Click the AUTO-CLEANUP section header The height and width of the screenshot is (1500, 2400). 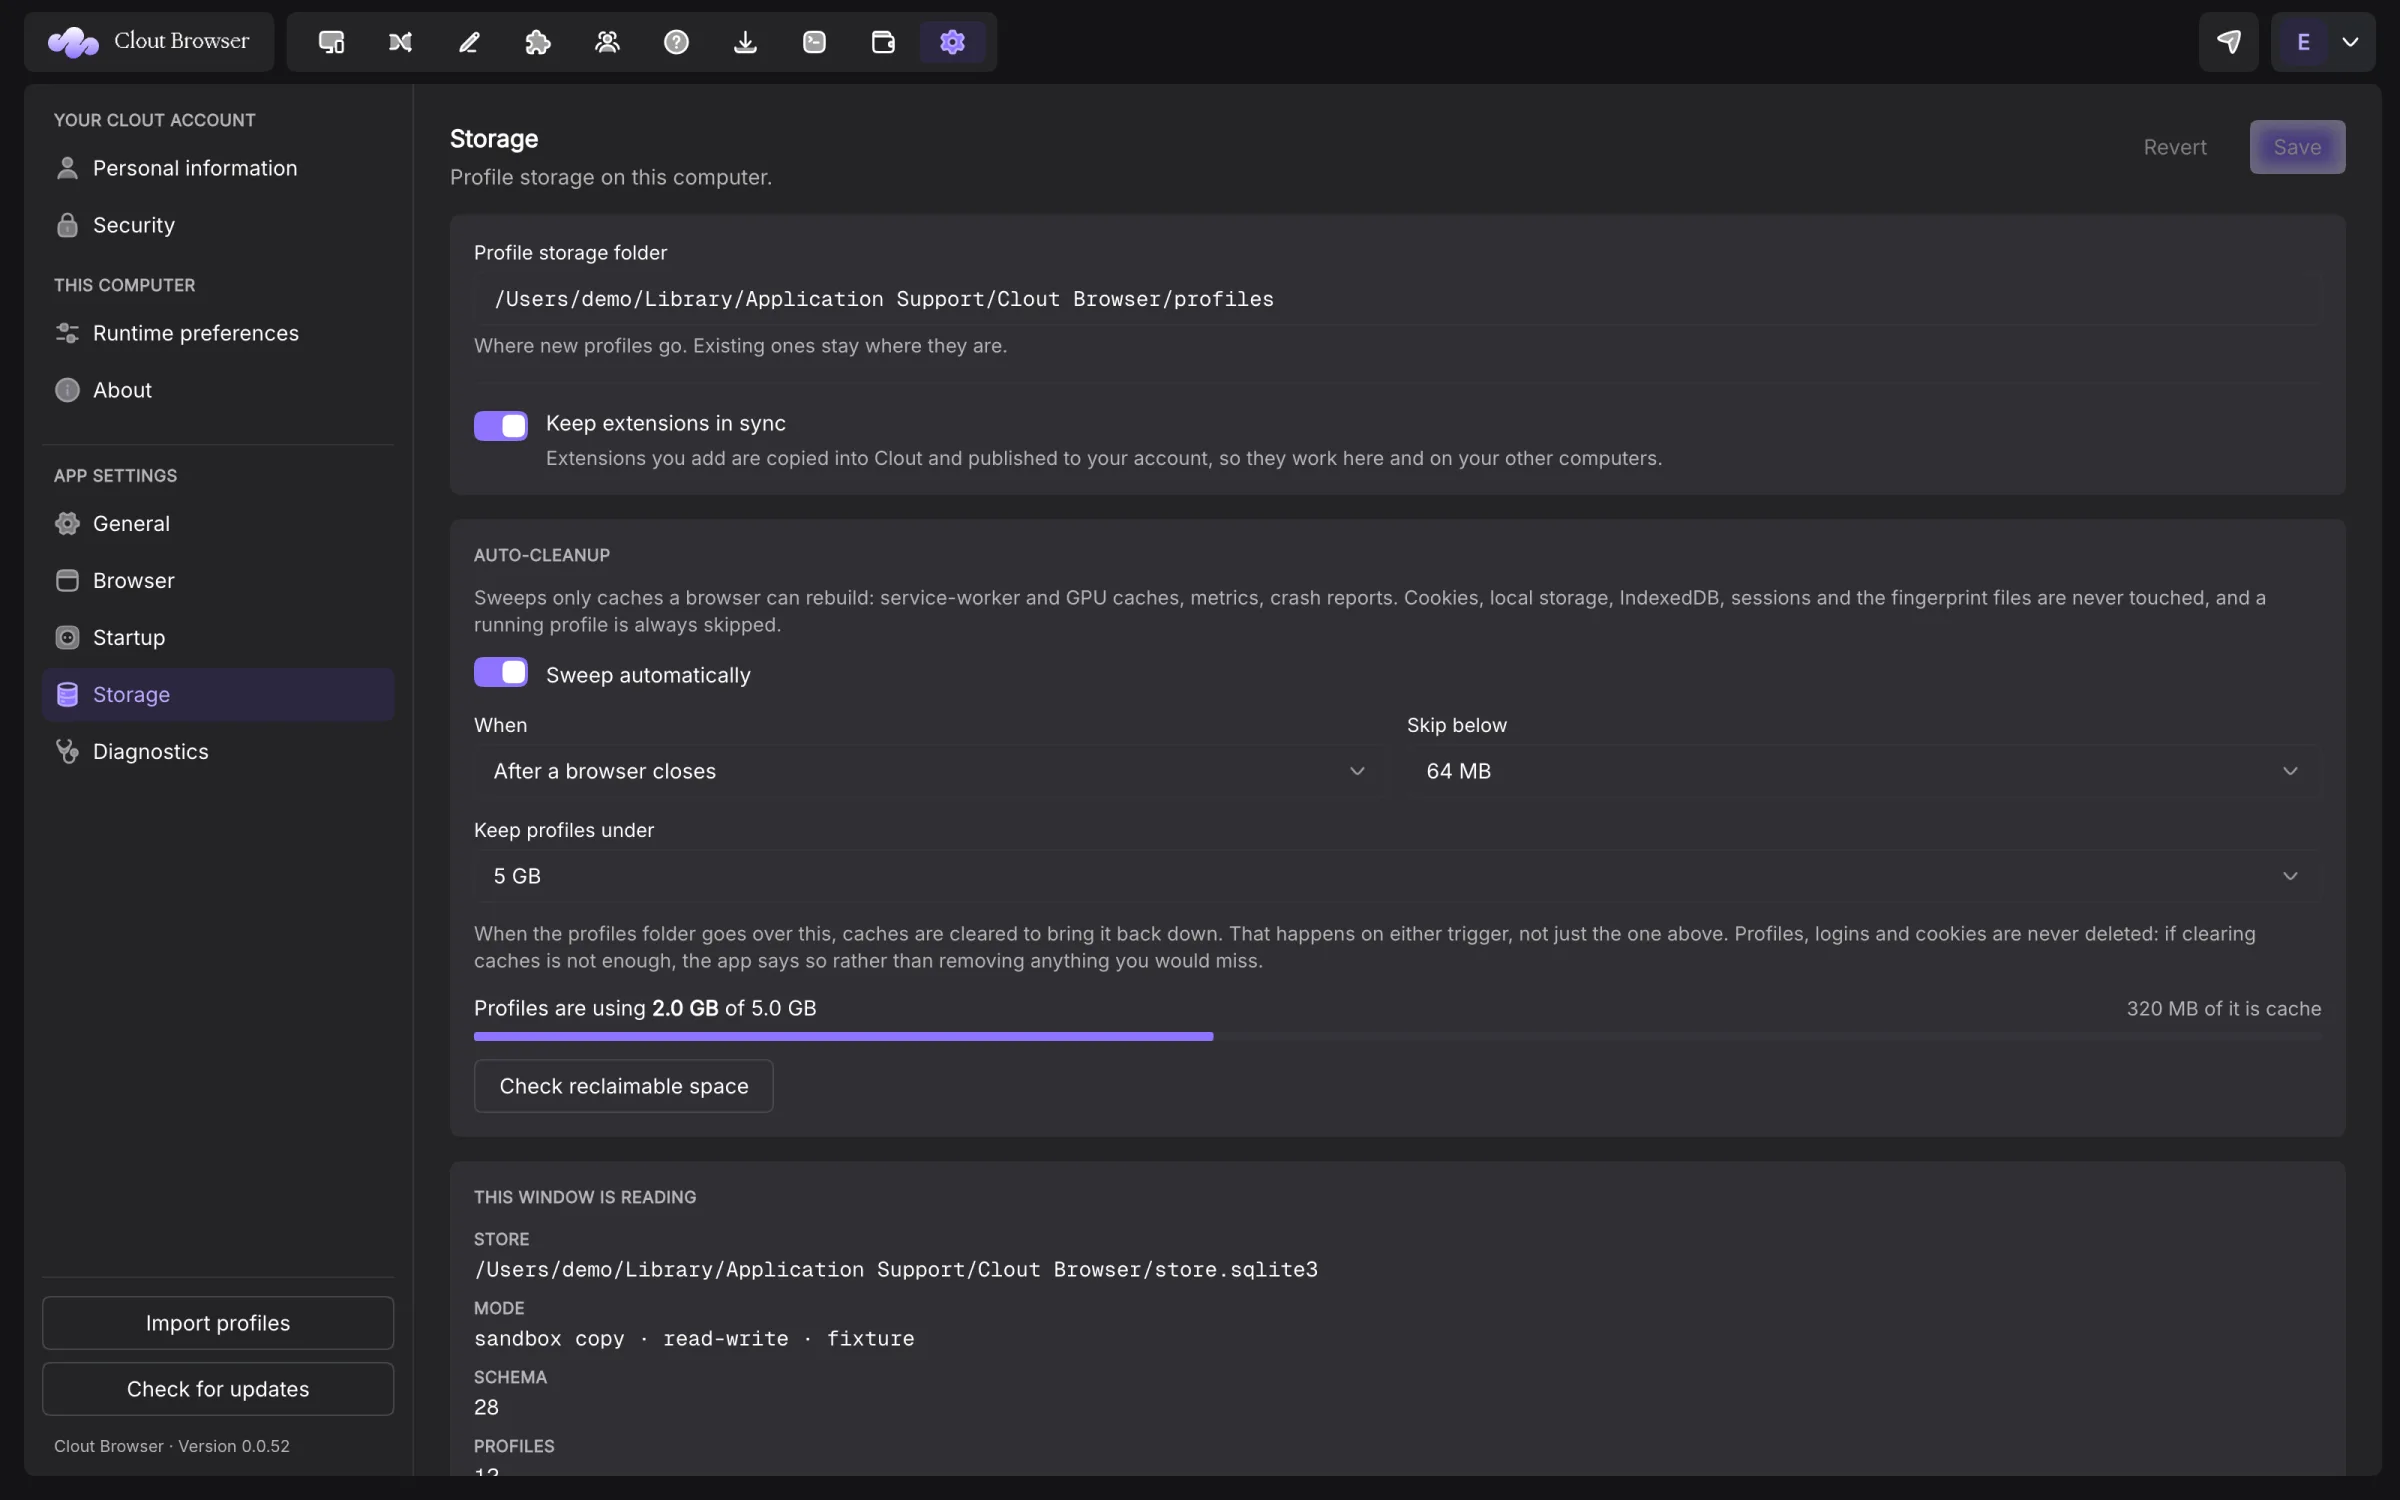(542, 555)
